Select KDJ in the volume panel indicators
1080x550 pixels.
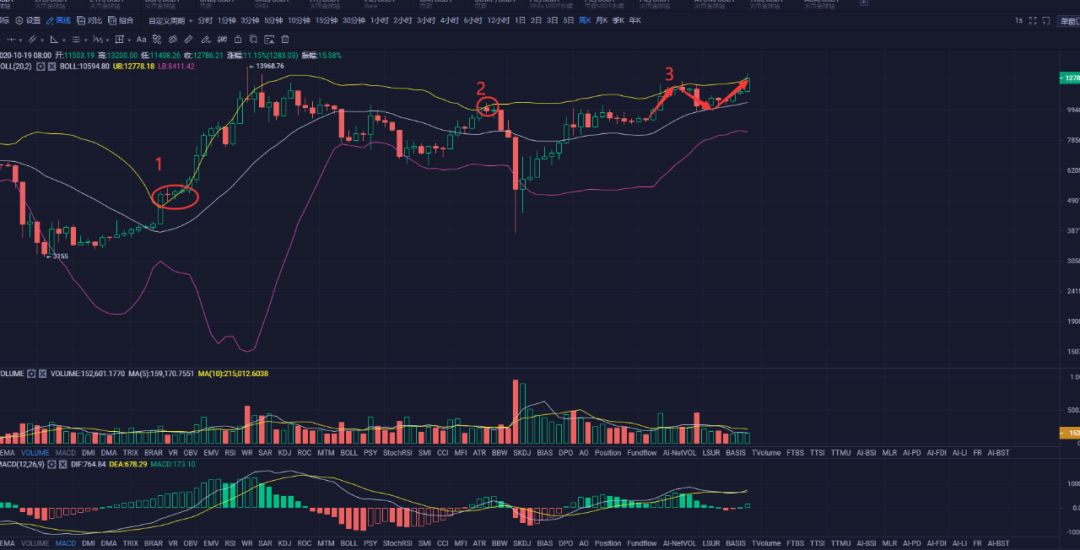pos(283,453)
